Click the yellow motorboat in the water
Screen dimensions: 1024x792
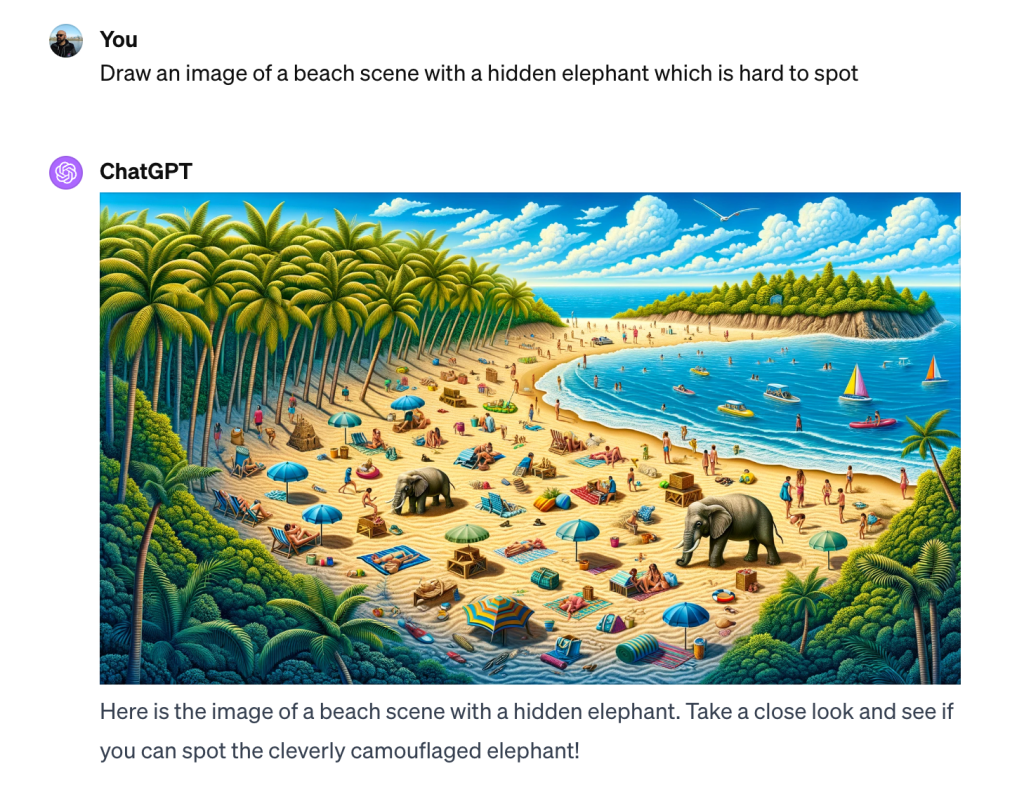tap(735, 408)
